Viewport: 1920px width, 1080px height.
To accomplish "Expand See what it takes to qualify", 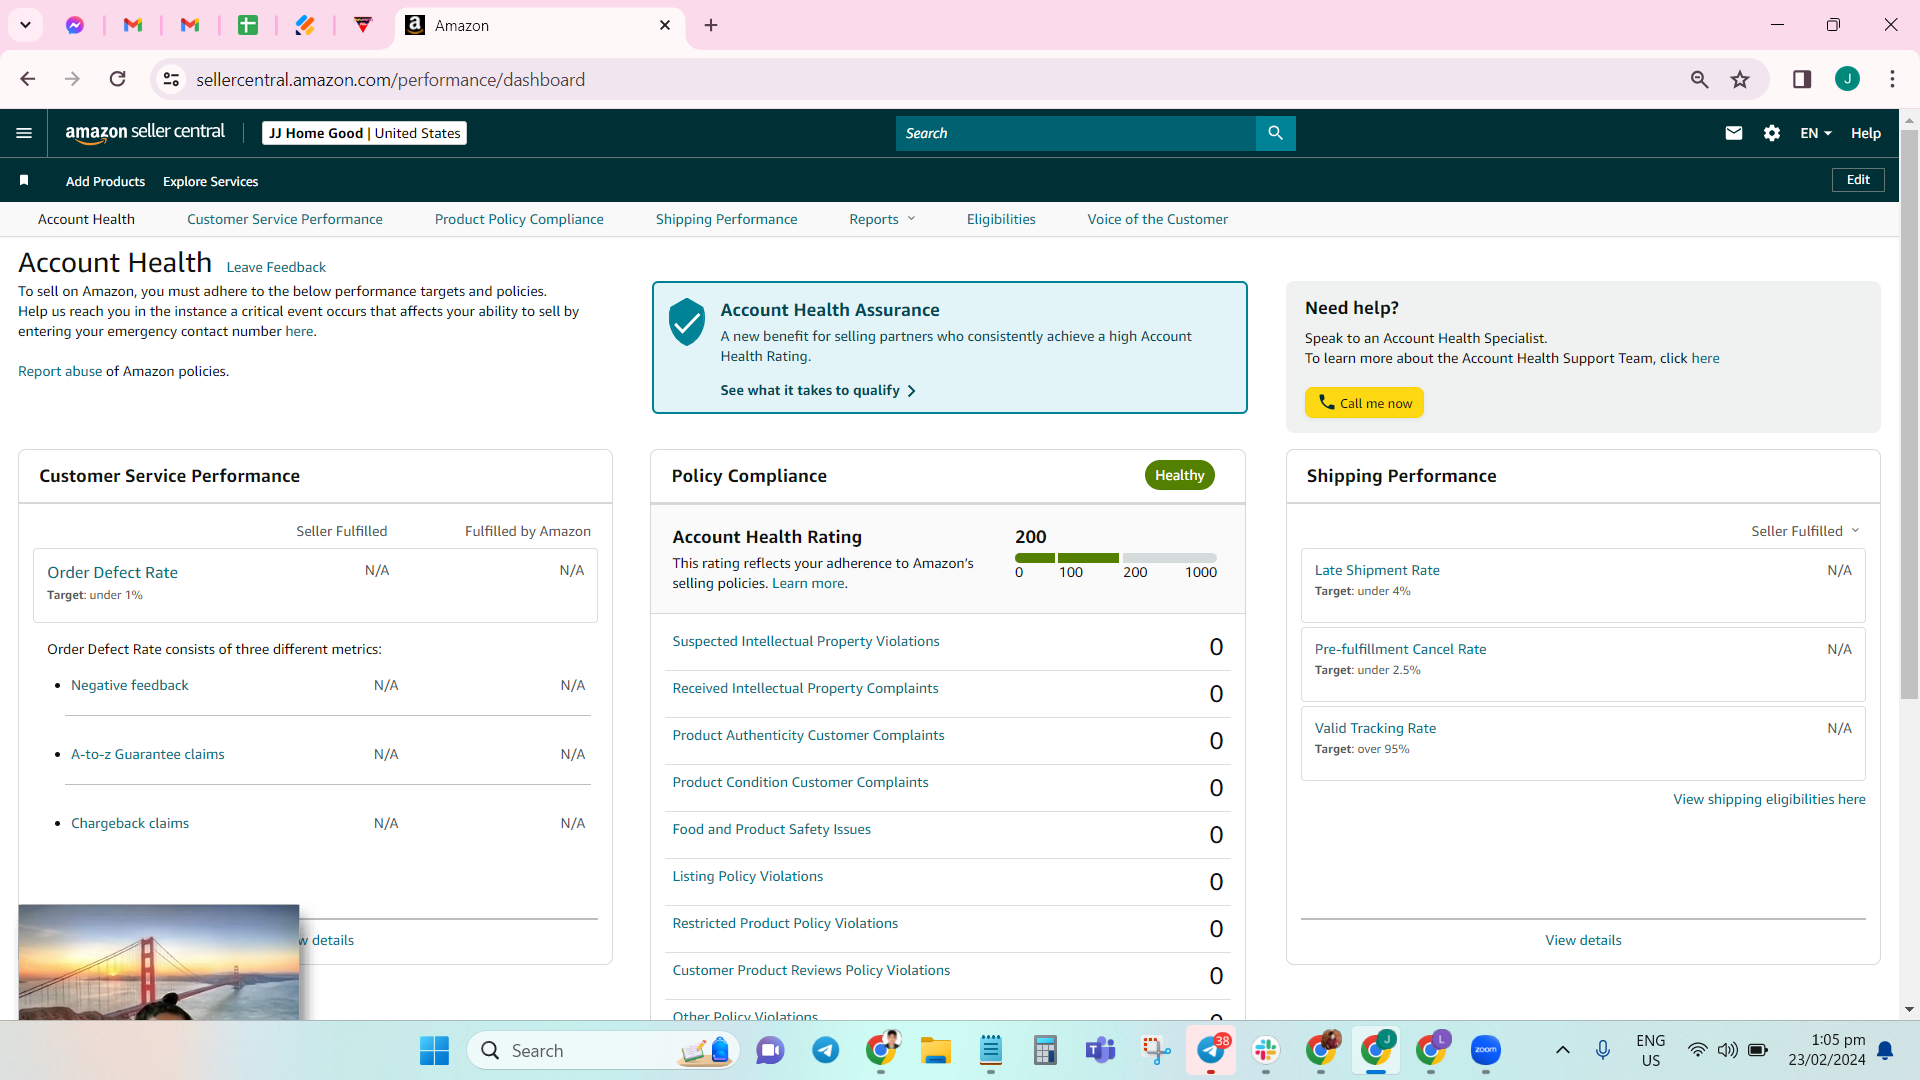I will 818,390.
